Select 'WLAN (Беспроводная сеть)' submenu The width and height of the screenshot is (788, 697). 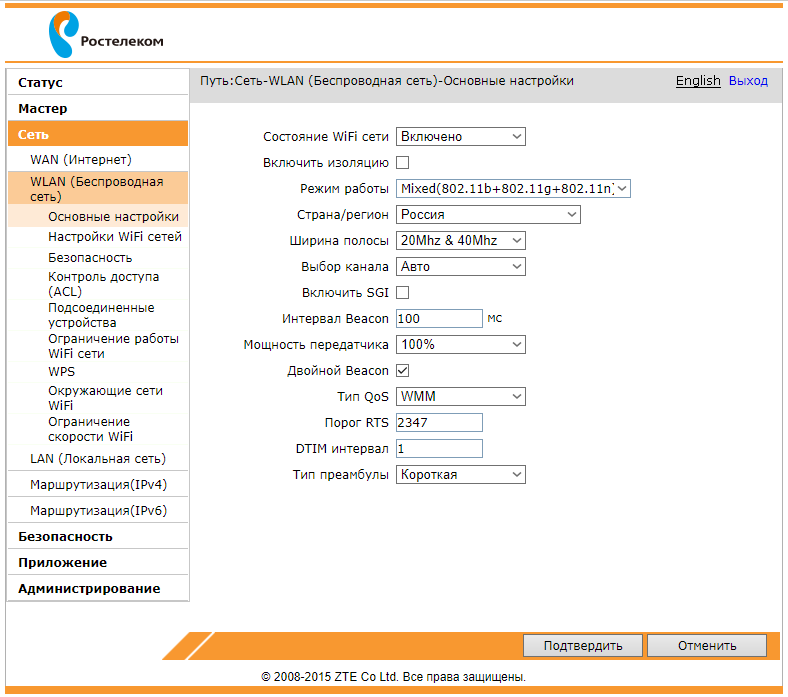[x=98, y=188]
